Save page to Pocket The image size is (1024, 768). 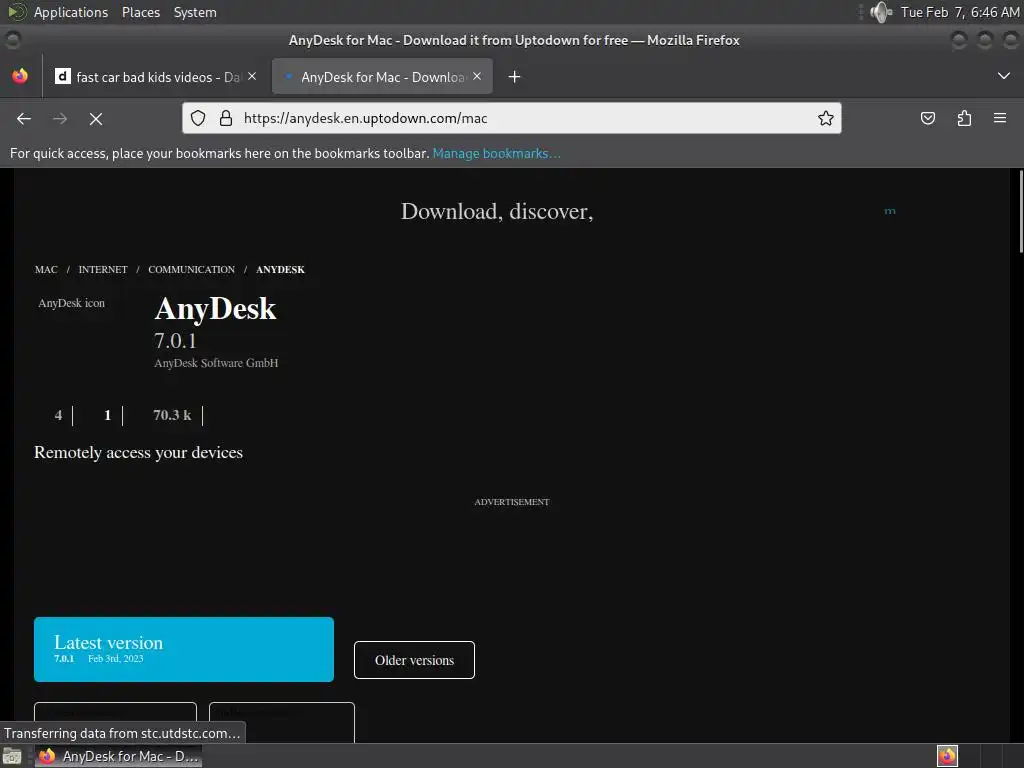(928, 118)
